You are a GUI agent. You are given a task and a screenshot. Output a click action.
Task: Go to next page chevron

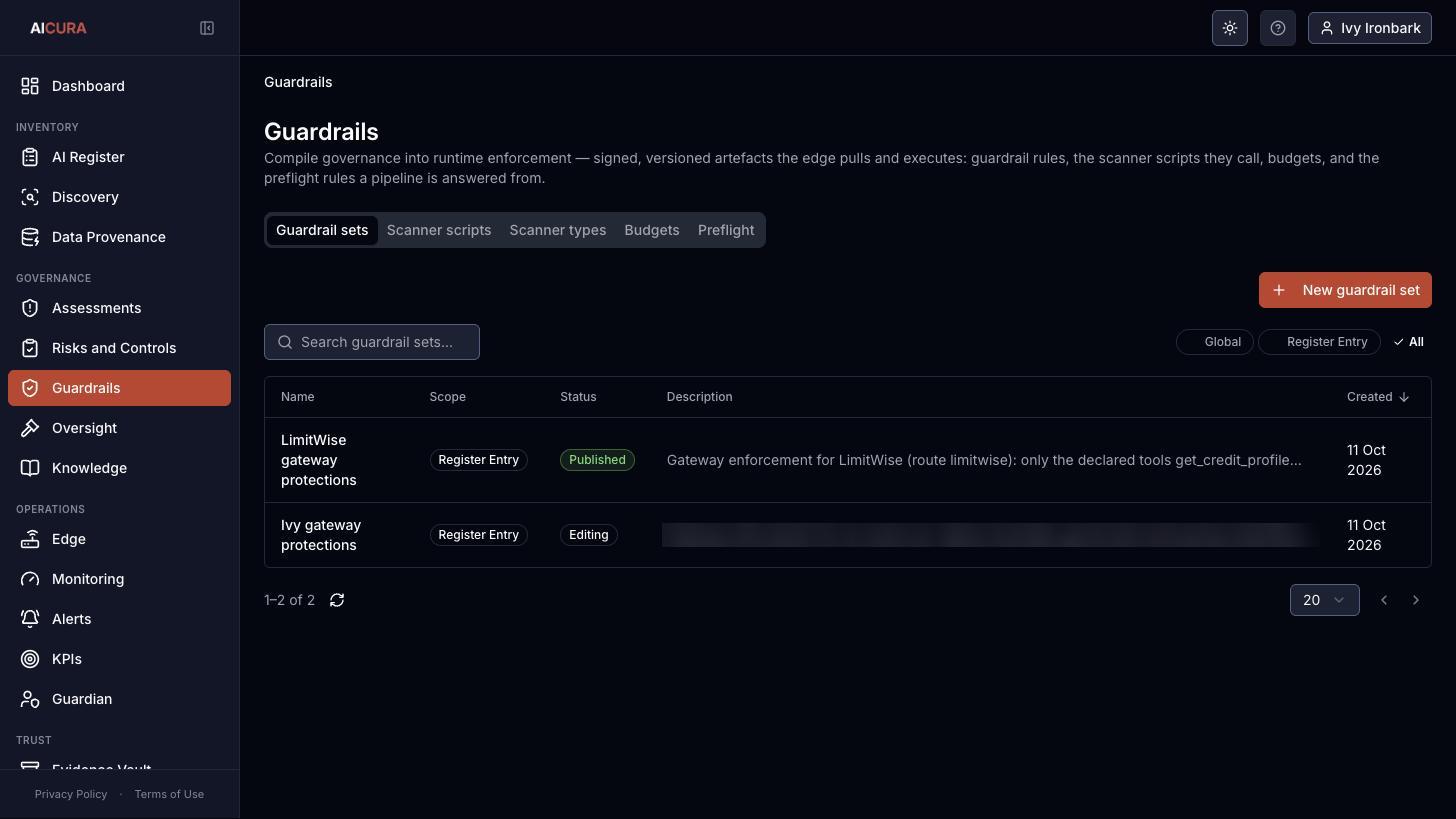1415,600
